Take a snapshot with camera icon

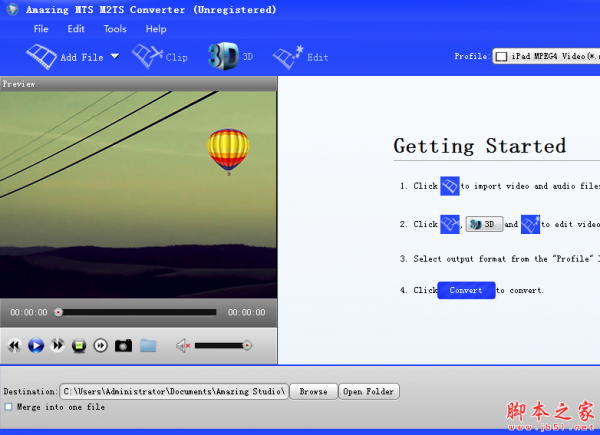coord(124,345)
